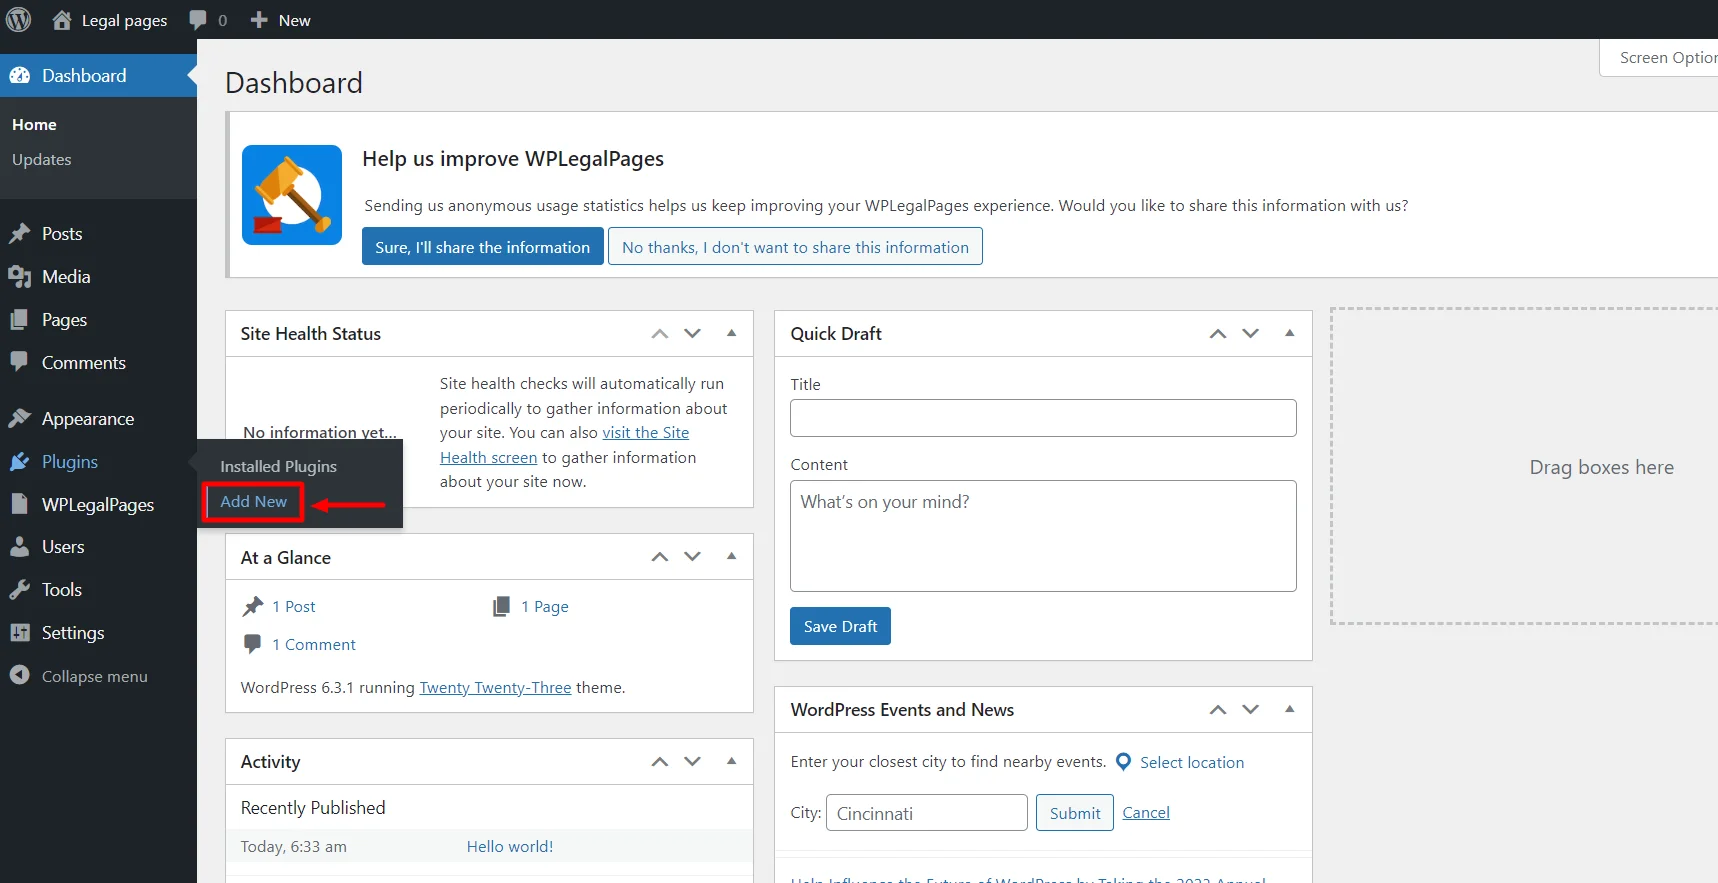Open the Hello world! post link

click(510, 846)
